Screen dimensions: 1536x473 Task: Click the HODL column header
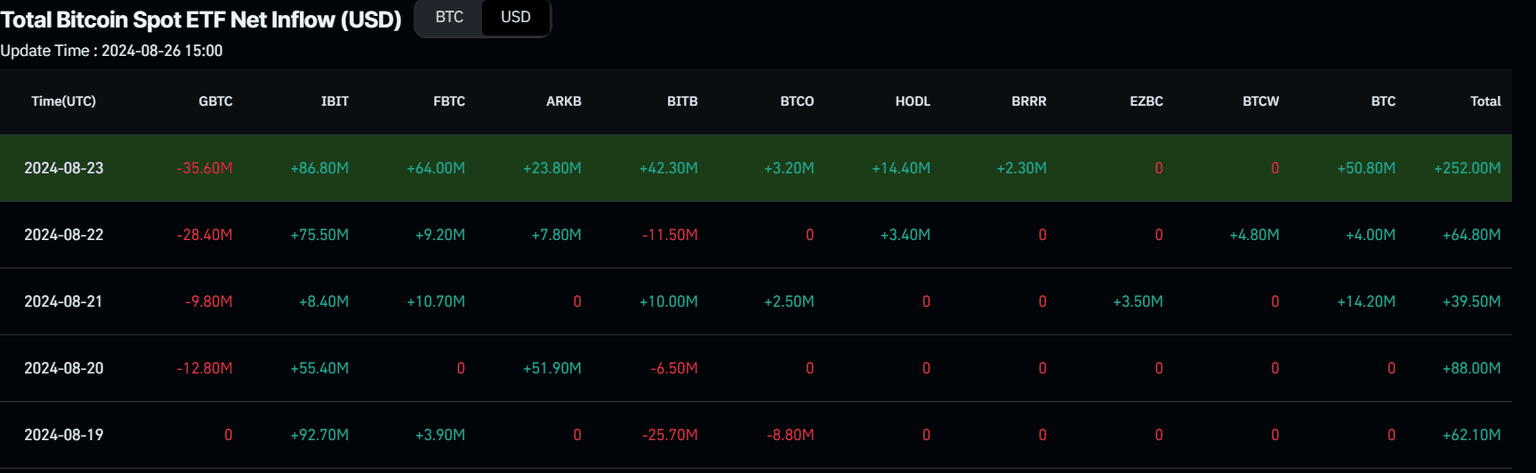pyautogui.click(x=913, y=101)
